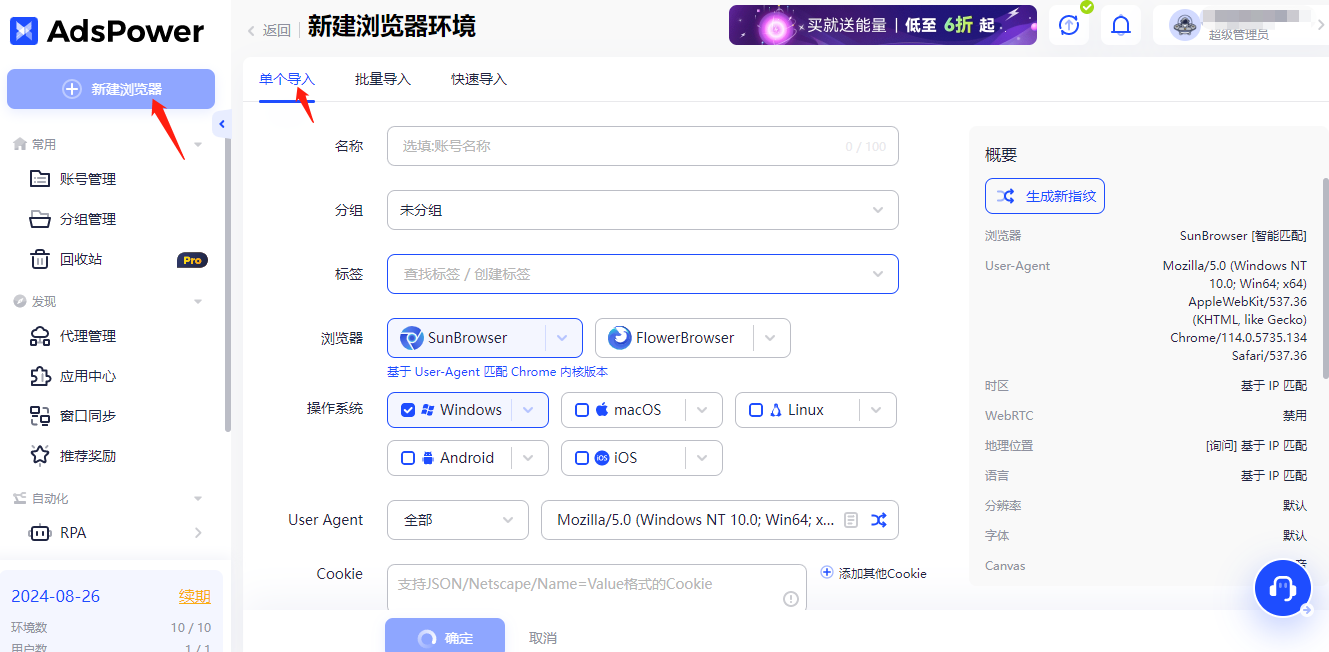The width and height of the screenshot is (1329, 652).
Task: Expand the RPA submenu arrow
Action: 198,533
